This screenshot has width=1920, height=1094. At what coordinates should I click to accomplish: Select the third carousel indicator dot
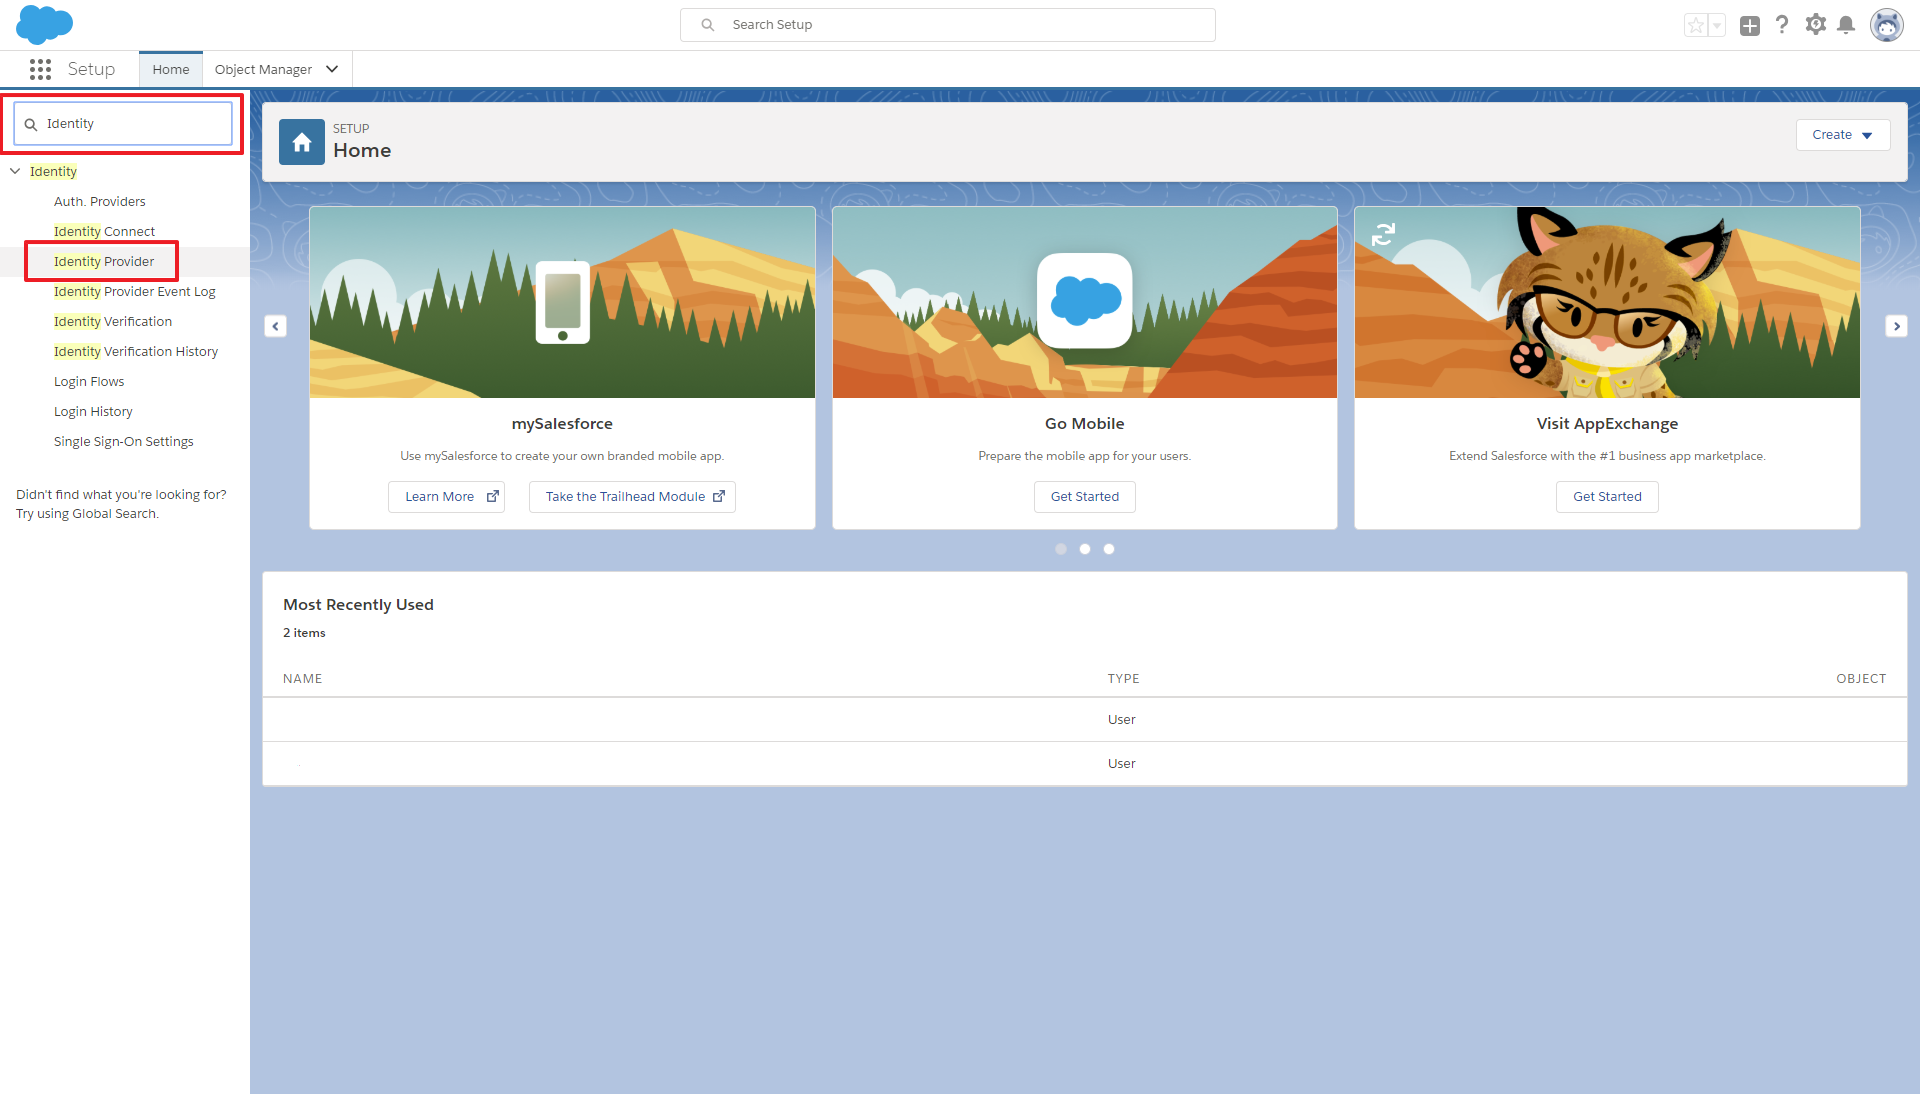[1109, 549]
